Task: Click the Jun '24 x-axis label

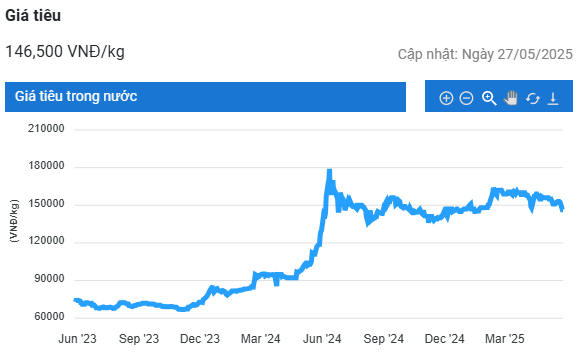Action: tap(322, 339)
